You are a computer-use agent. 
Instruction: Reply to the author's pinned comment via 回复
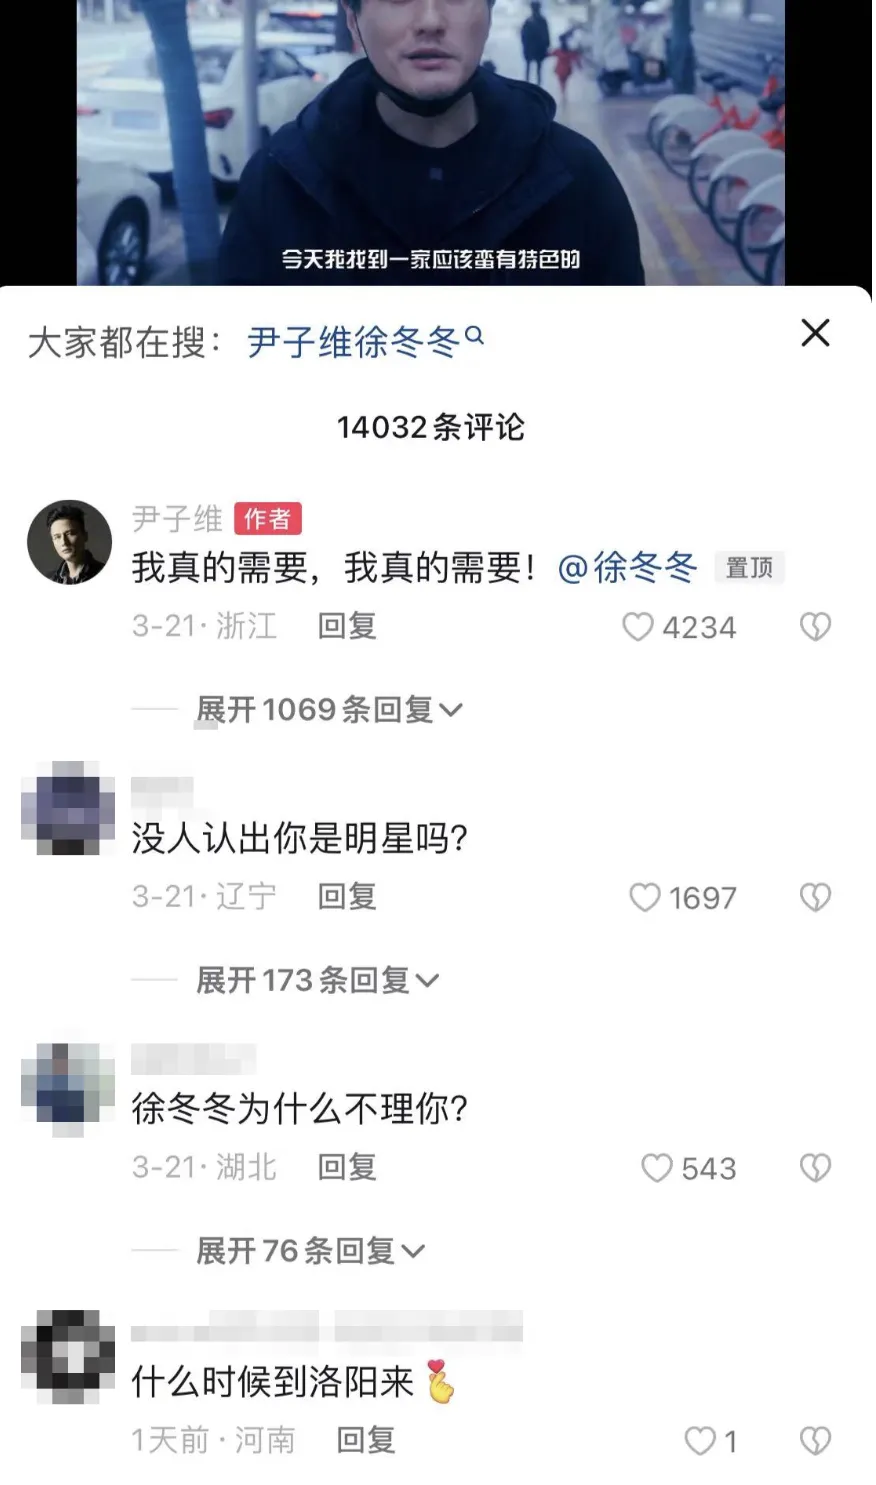click(x=347, y=627)
